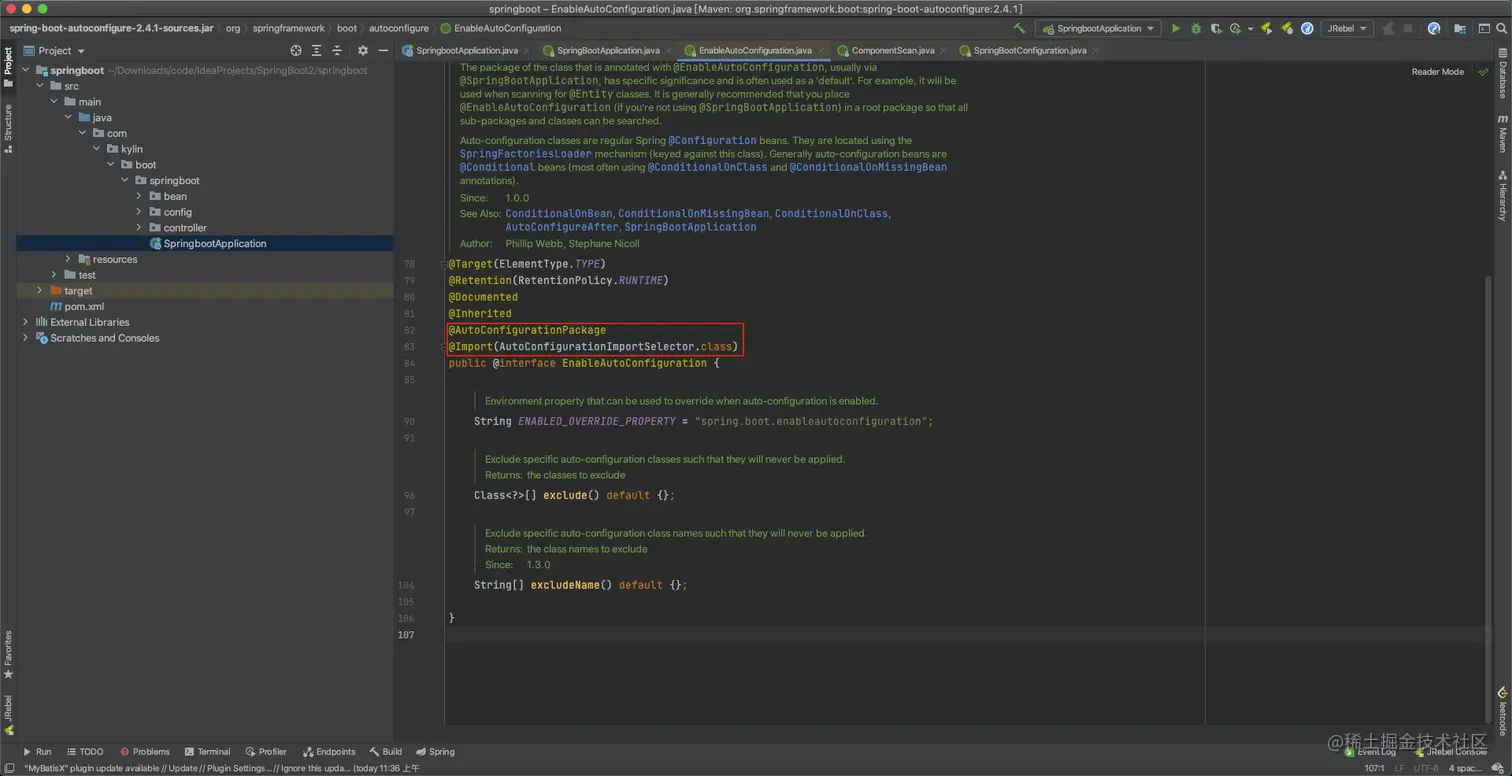Click the Run with Profiler icon
Viewport: 1512px width, 776px height.
[x=1235, y=29]
